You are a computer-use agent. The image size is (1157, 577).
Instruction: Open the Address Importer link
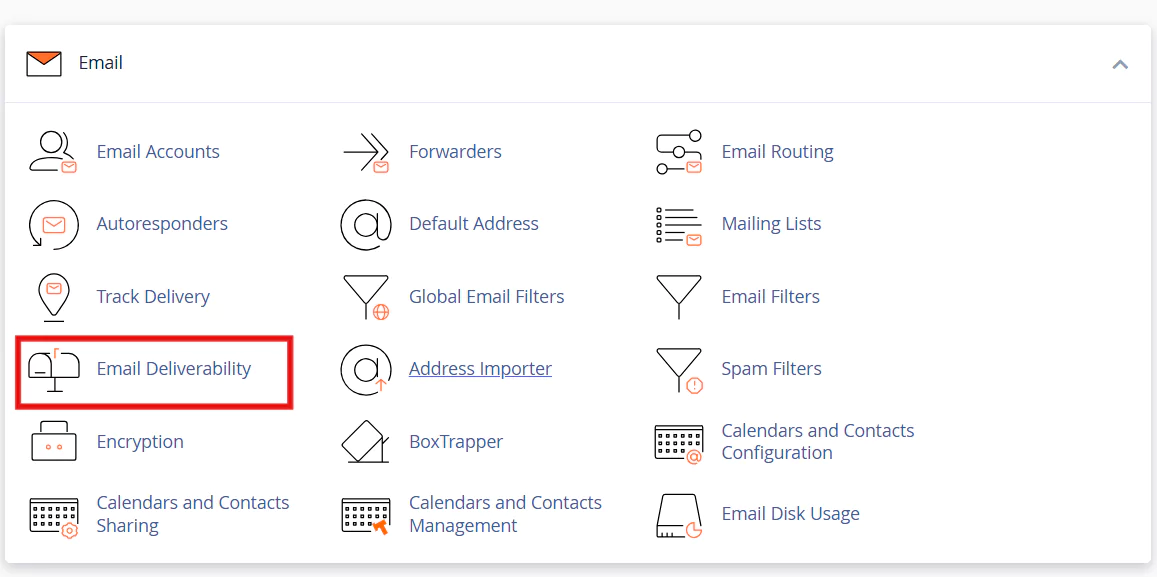click(480, 368)
